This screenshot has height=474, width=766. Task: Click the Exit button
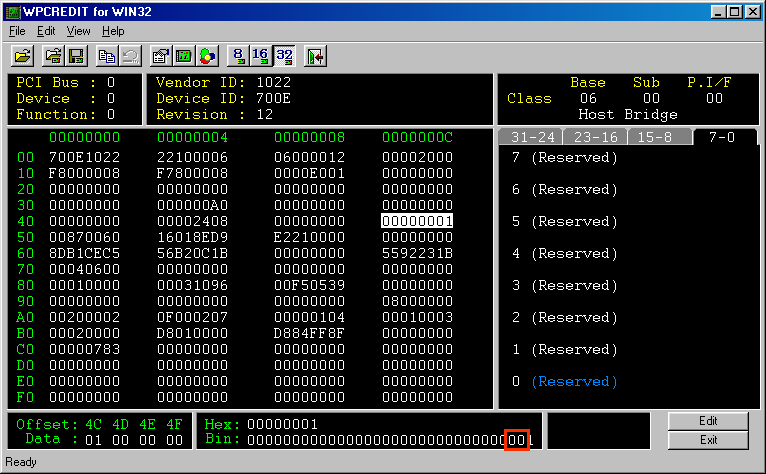point(708,440)
